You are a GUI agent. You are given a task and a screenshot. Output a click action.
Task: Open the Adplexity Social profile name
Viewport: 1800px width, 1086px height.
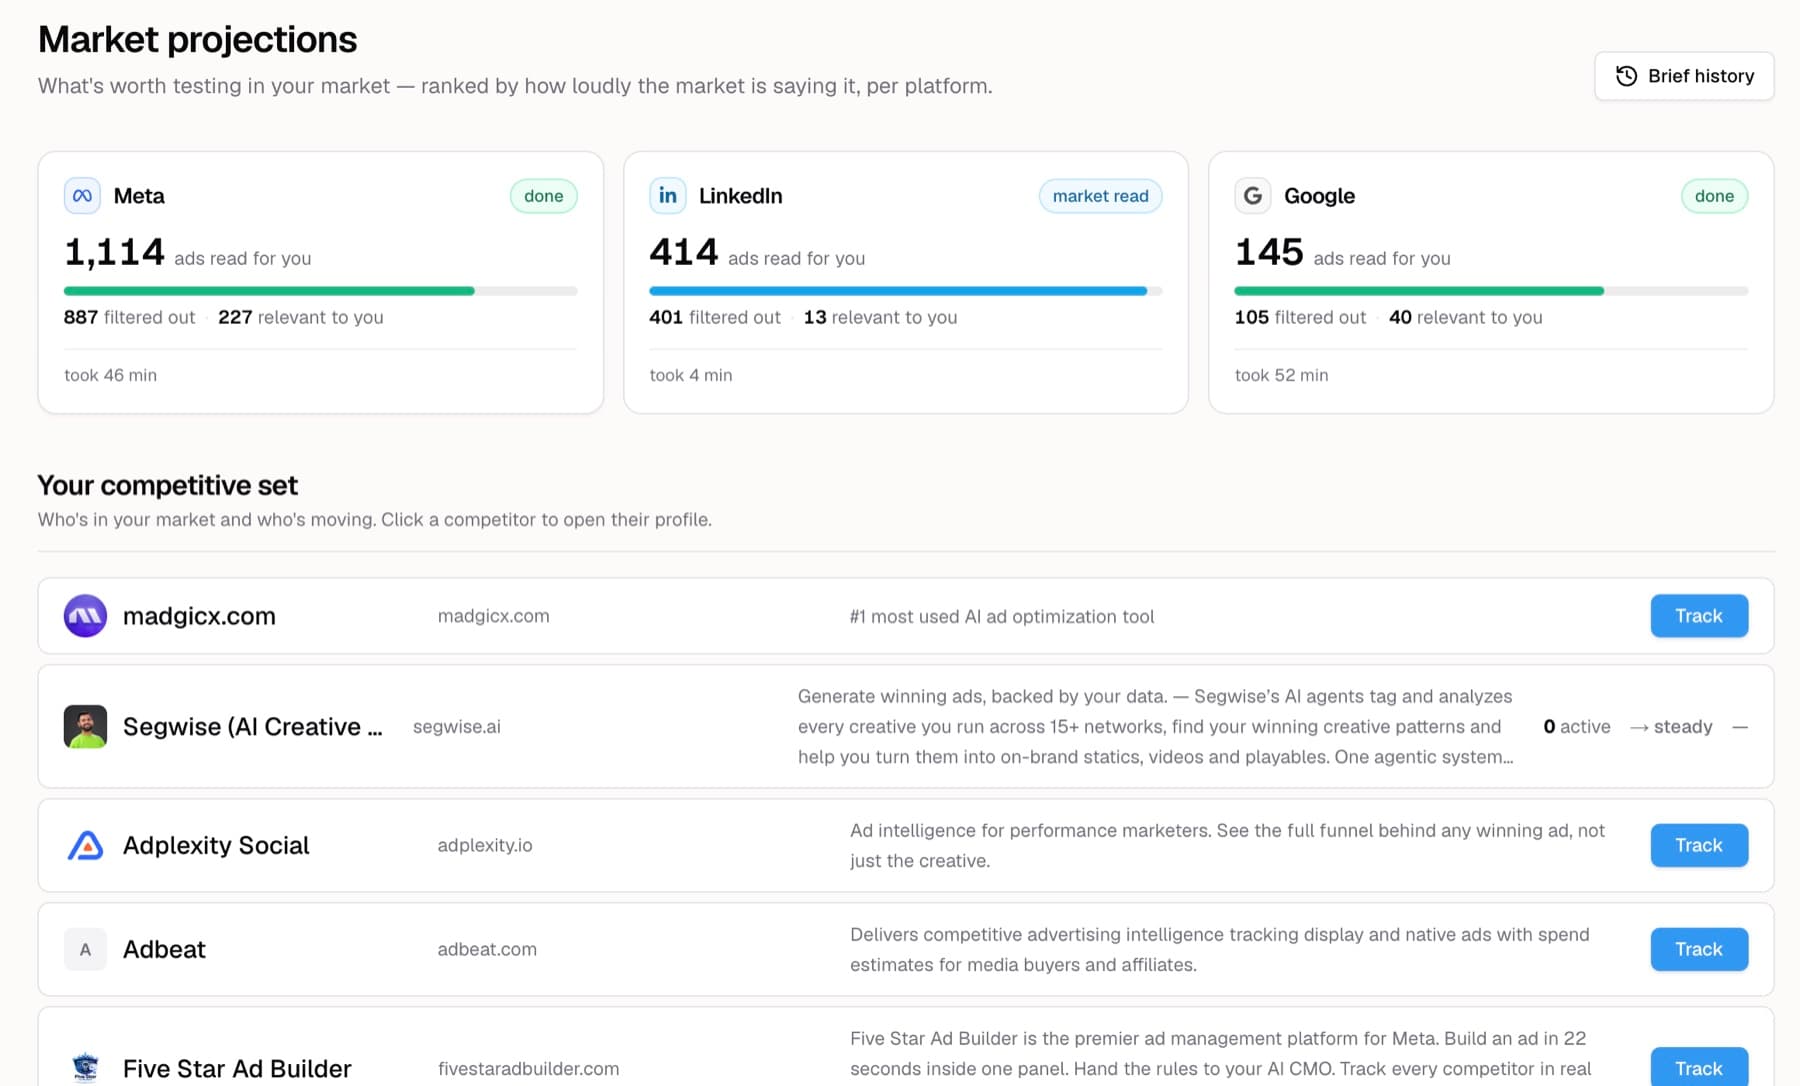click(x=216, y=845)
